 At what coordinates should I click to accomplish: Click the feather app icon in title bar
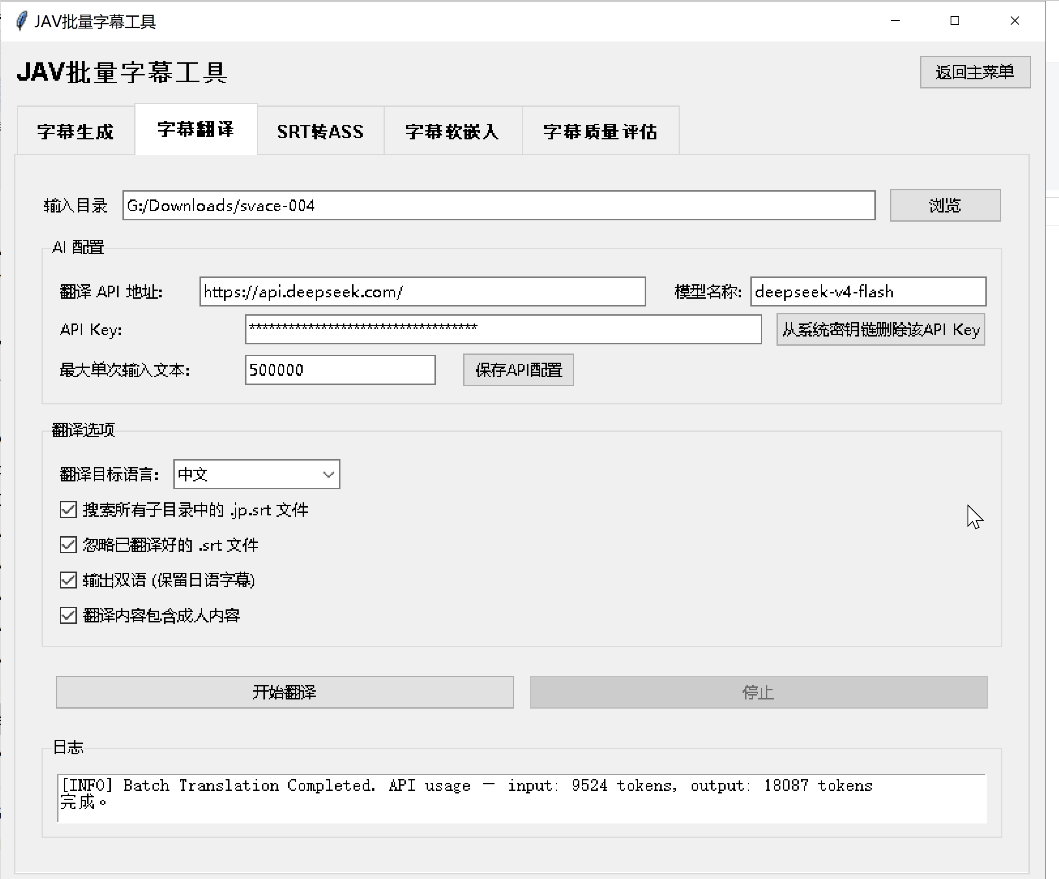[22, 21]
